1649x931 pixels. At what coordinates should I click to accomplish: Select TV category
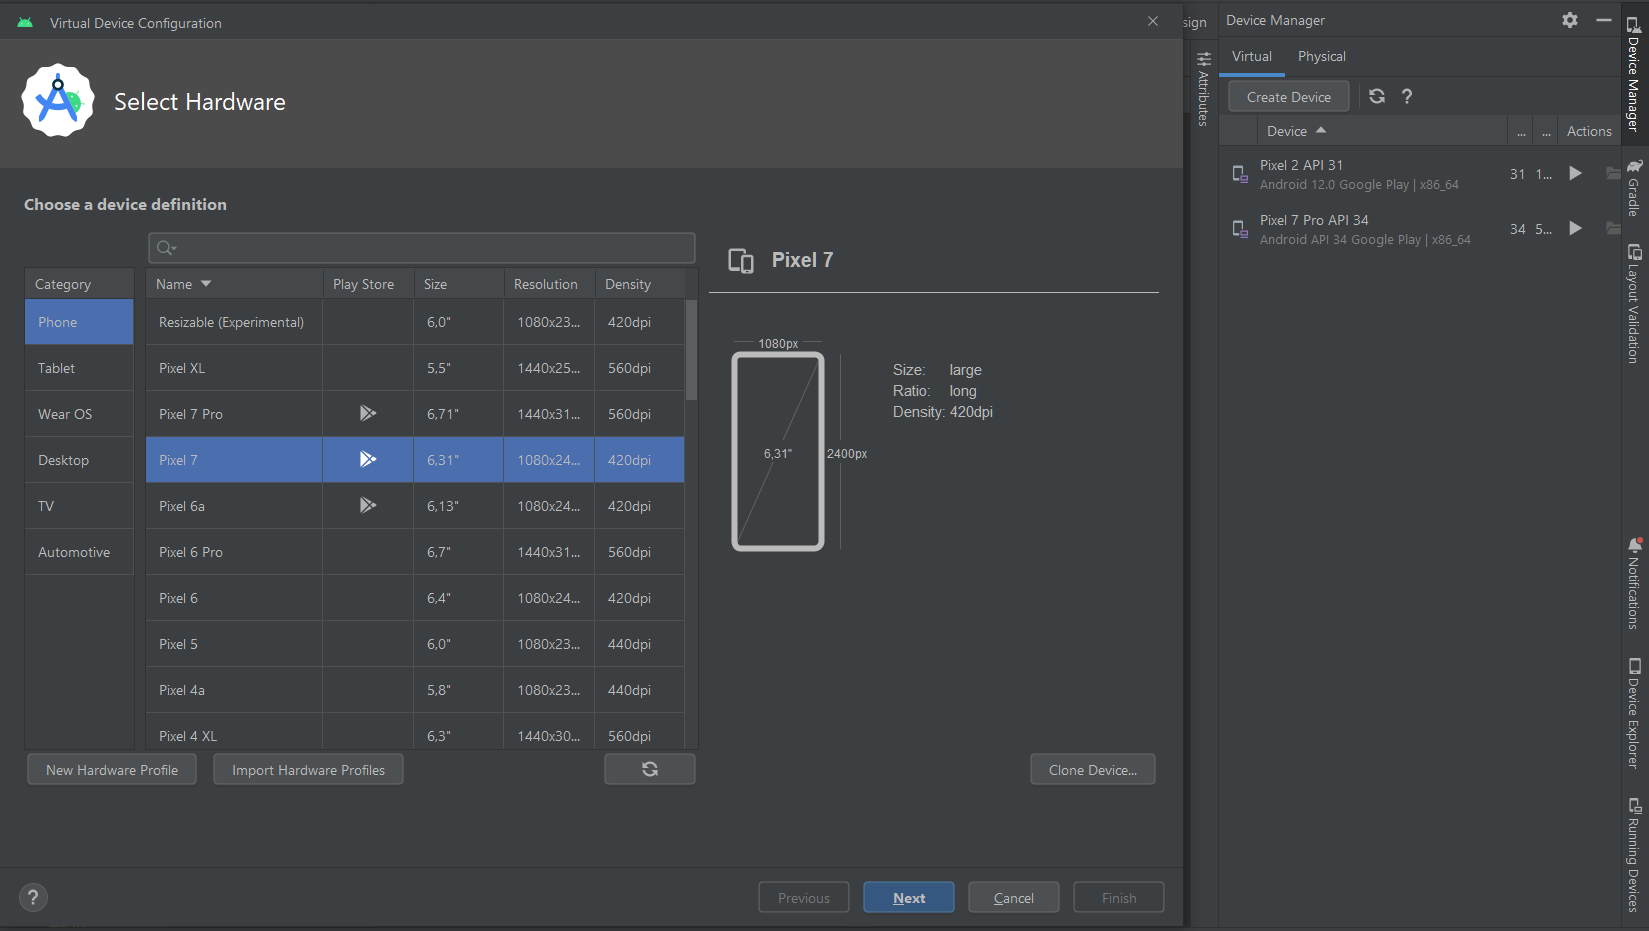pos(79,506)
